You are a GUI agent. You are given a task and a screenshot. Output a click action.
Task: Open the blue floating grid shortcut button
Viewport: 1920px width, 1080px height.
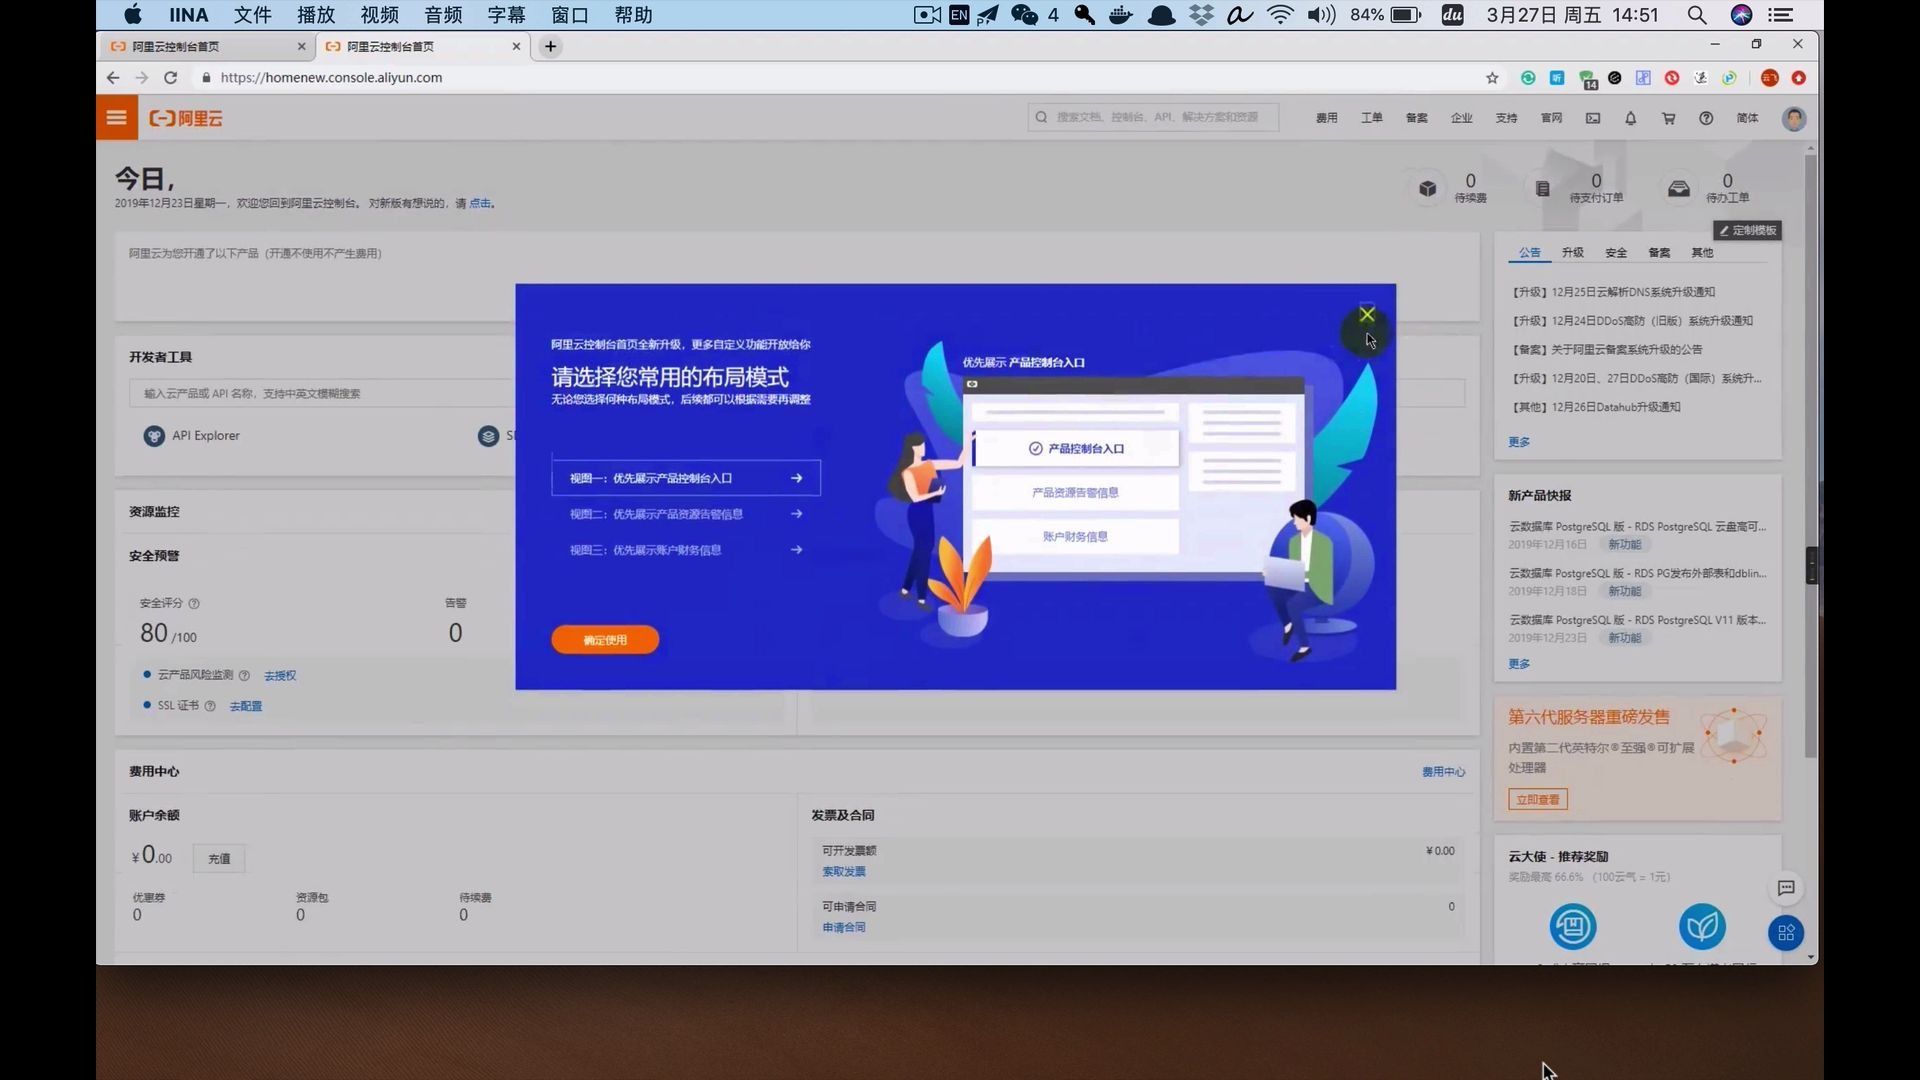[1786, 933]
